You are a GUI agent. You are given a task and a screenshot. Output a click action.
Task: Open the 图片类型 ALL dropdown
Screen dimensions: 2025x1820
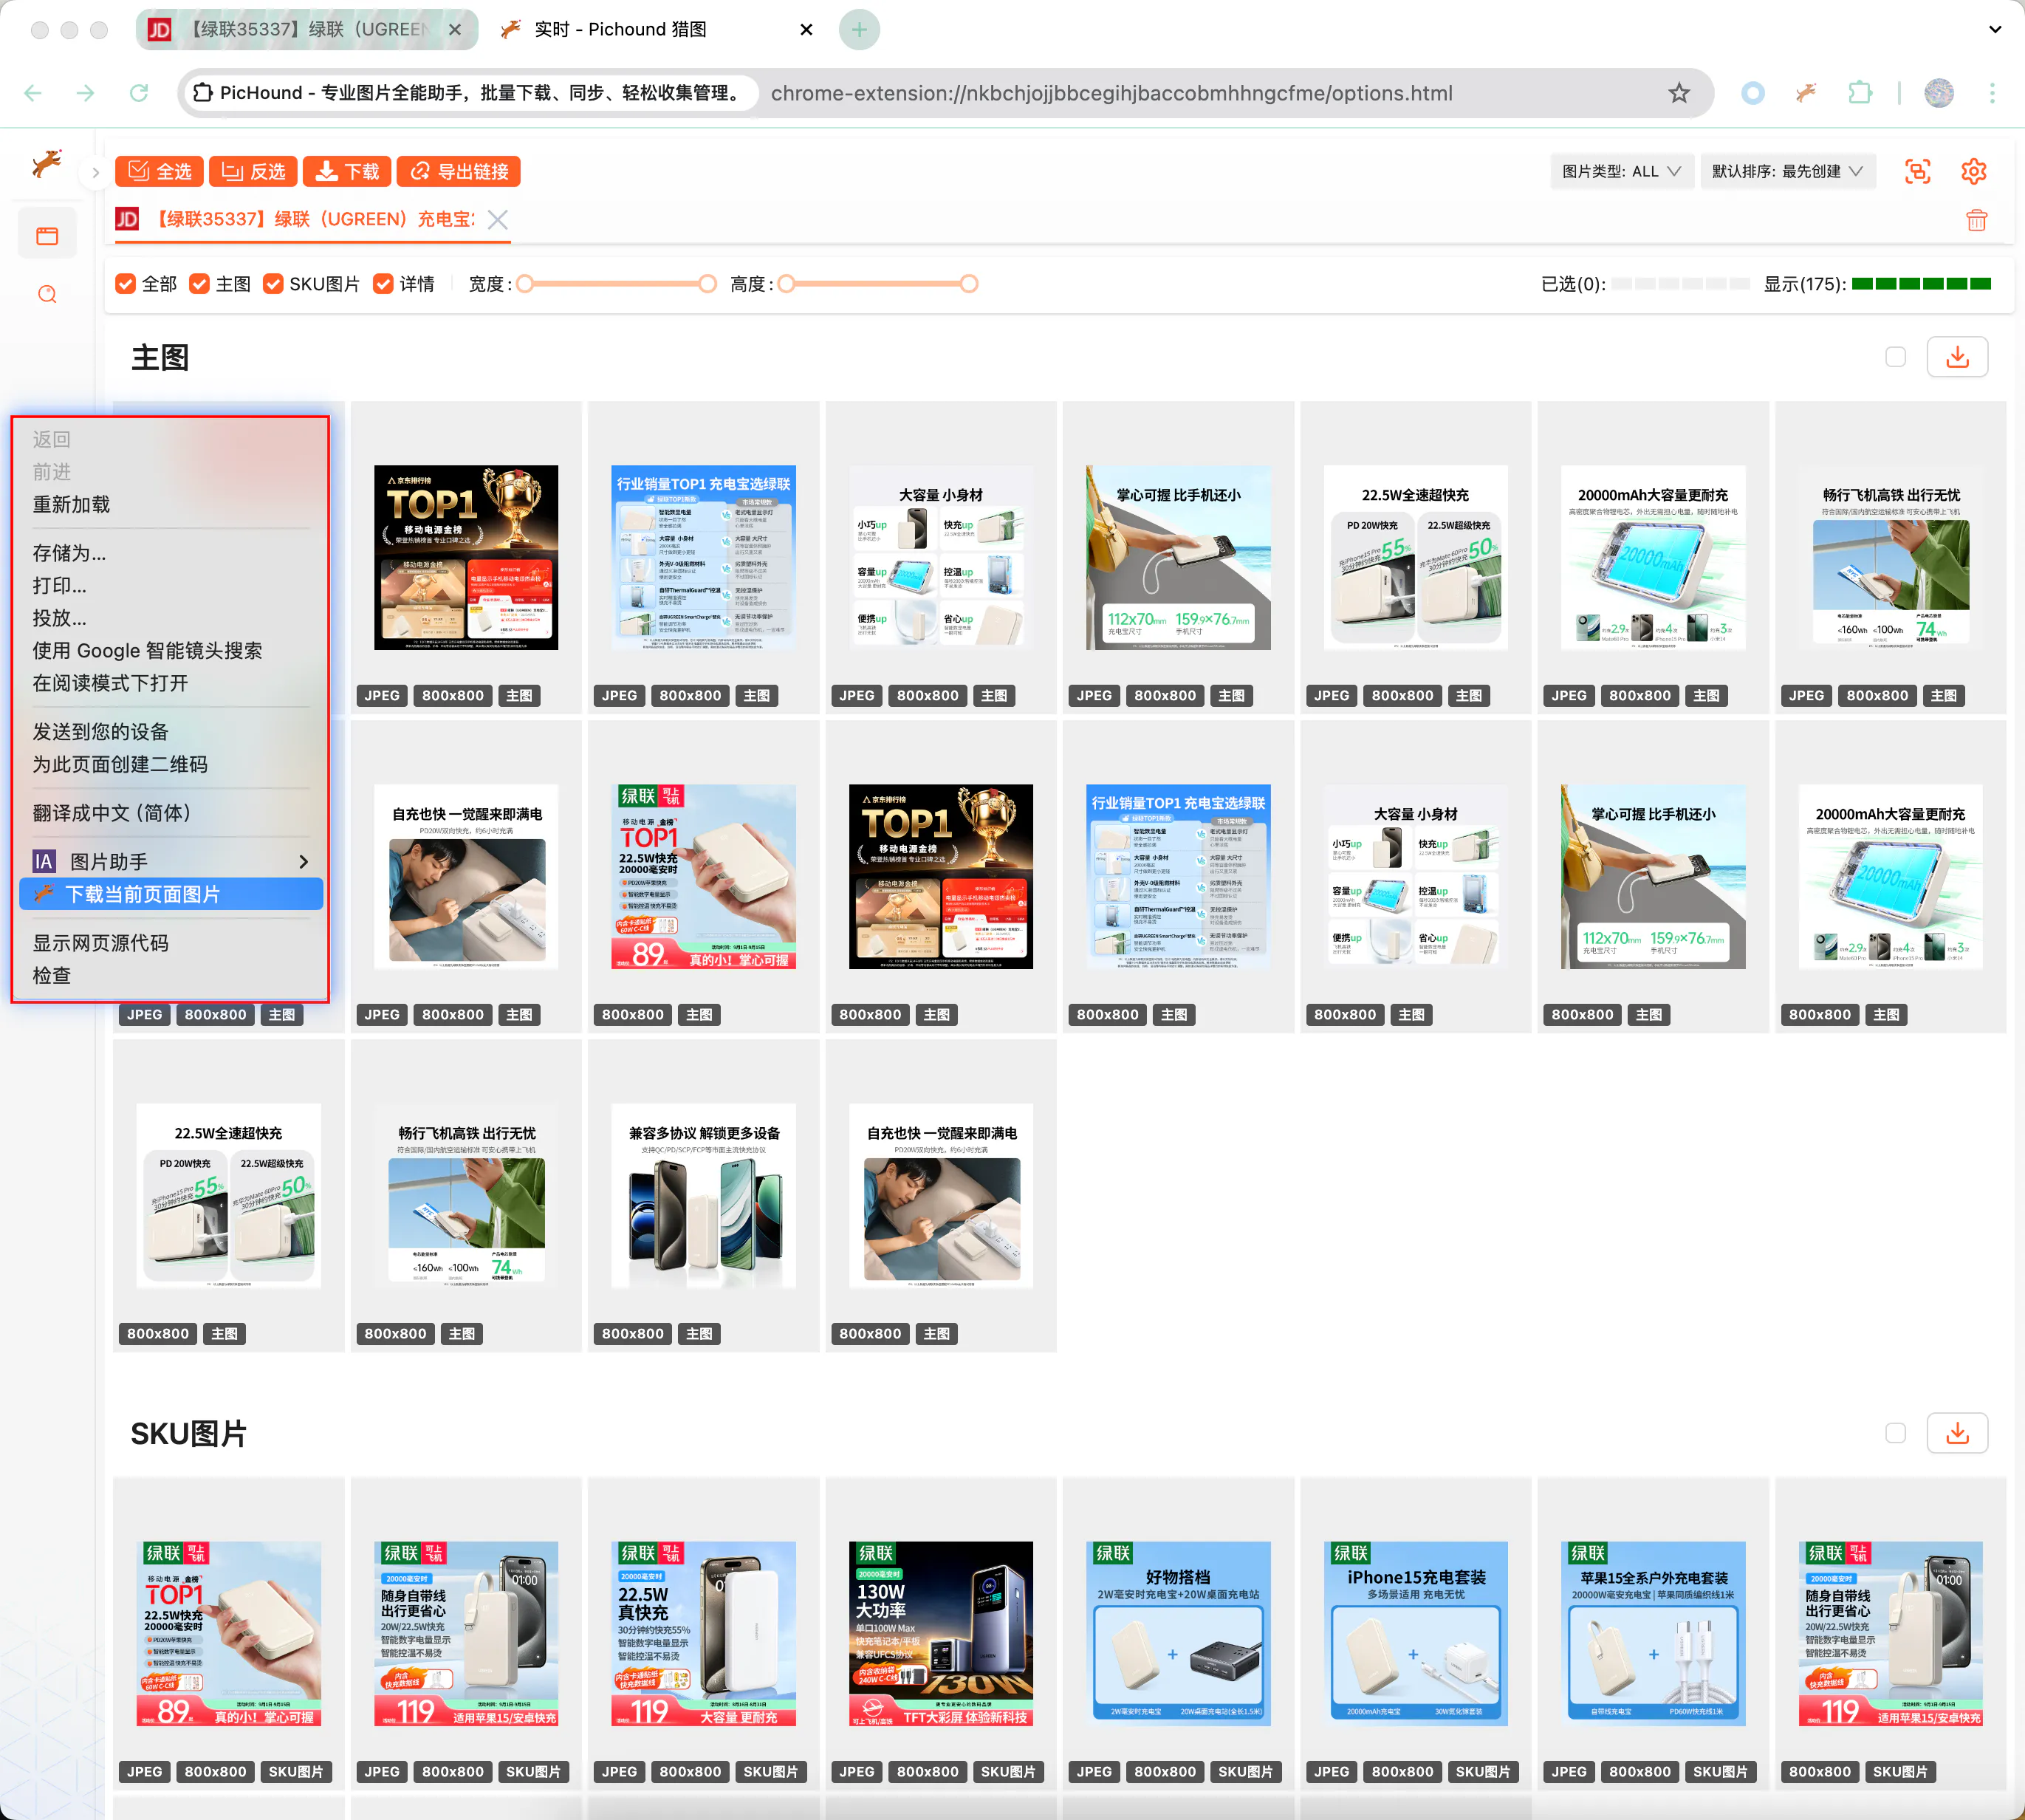coord(1620,171)
